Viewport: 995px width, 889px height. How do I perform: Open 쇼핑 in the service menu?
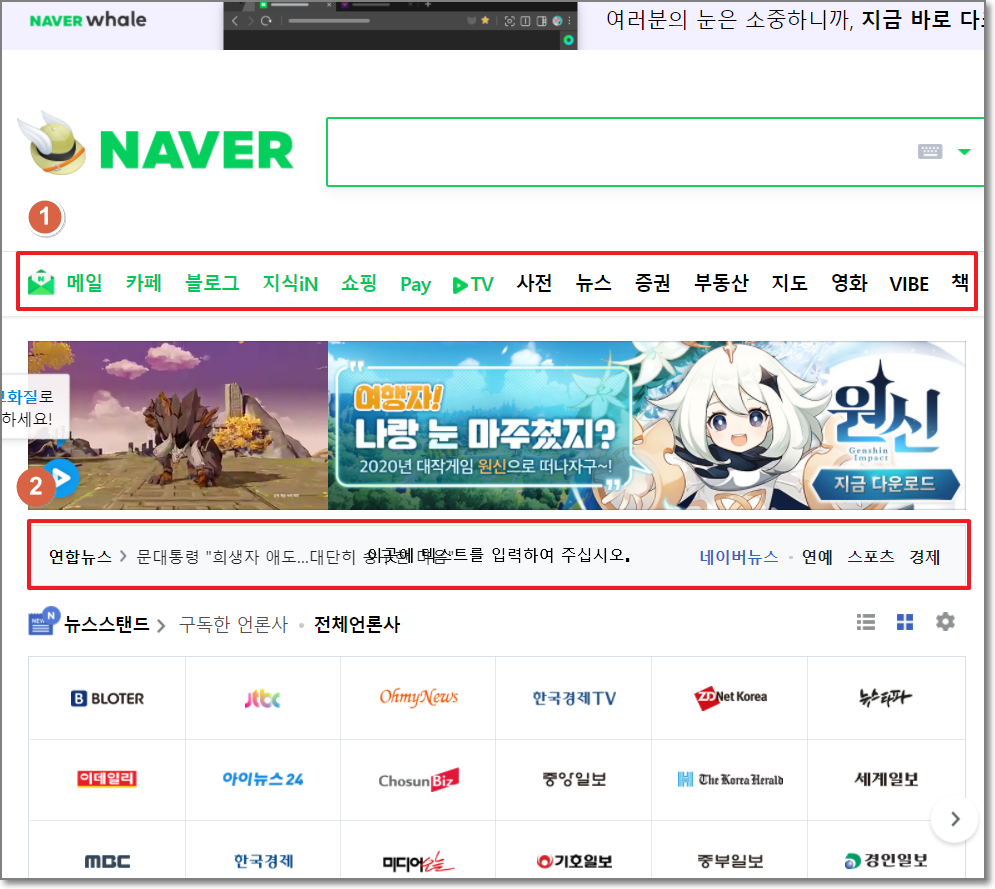coord(359,283)
